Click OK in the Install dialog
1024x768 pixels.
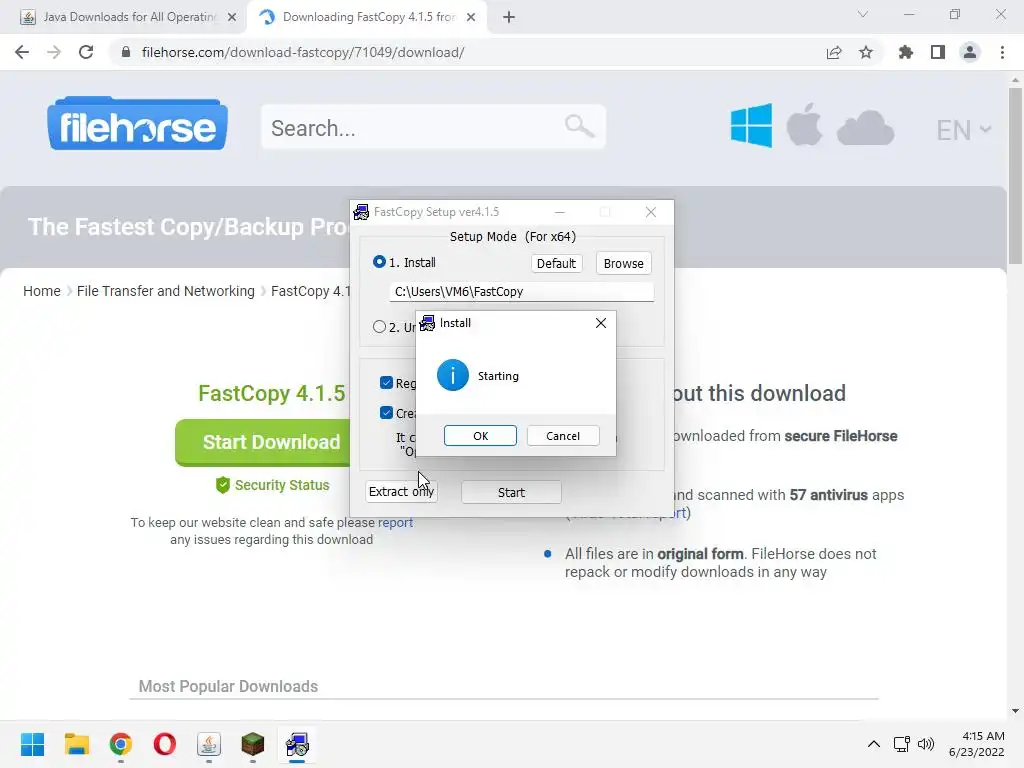[480, 436]
